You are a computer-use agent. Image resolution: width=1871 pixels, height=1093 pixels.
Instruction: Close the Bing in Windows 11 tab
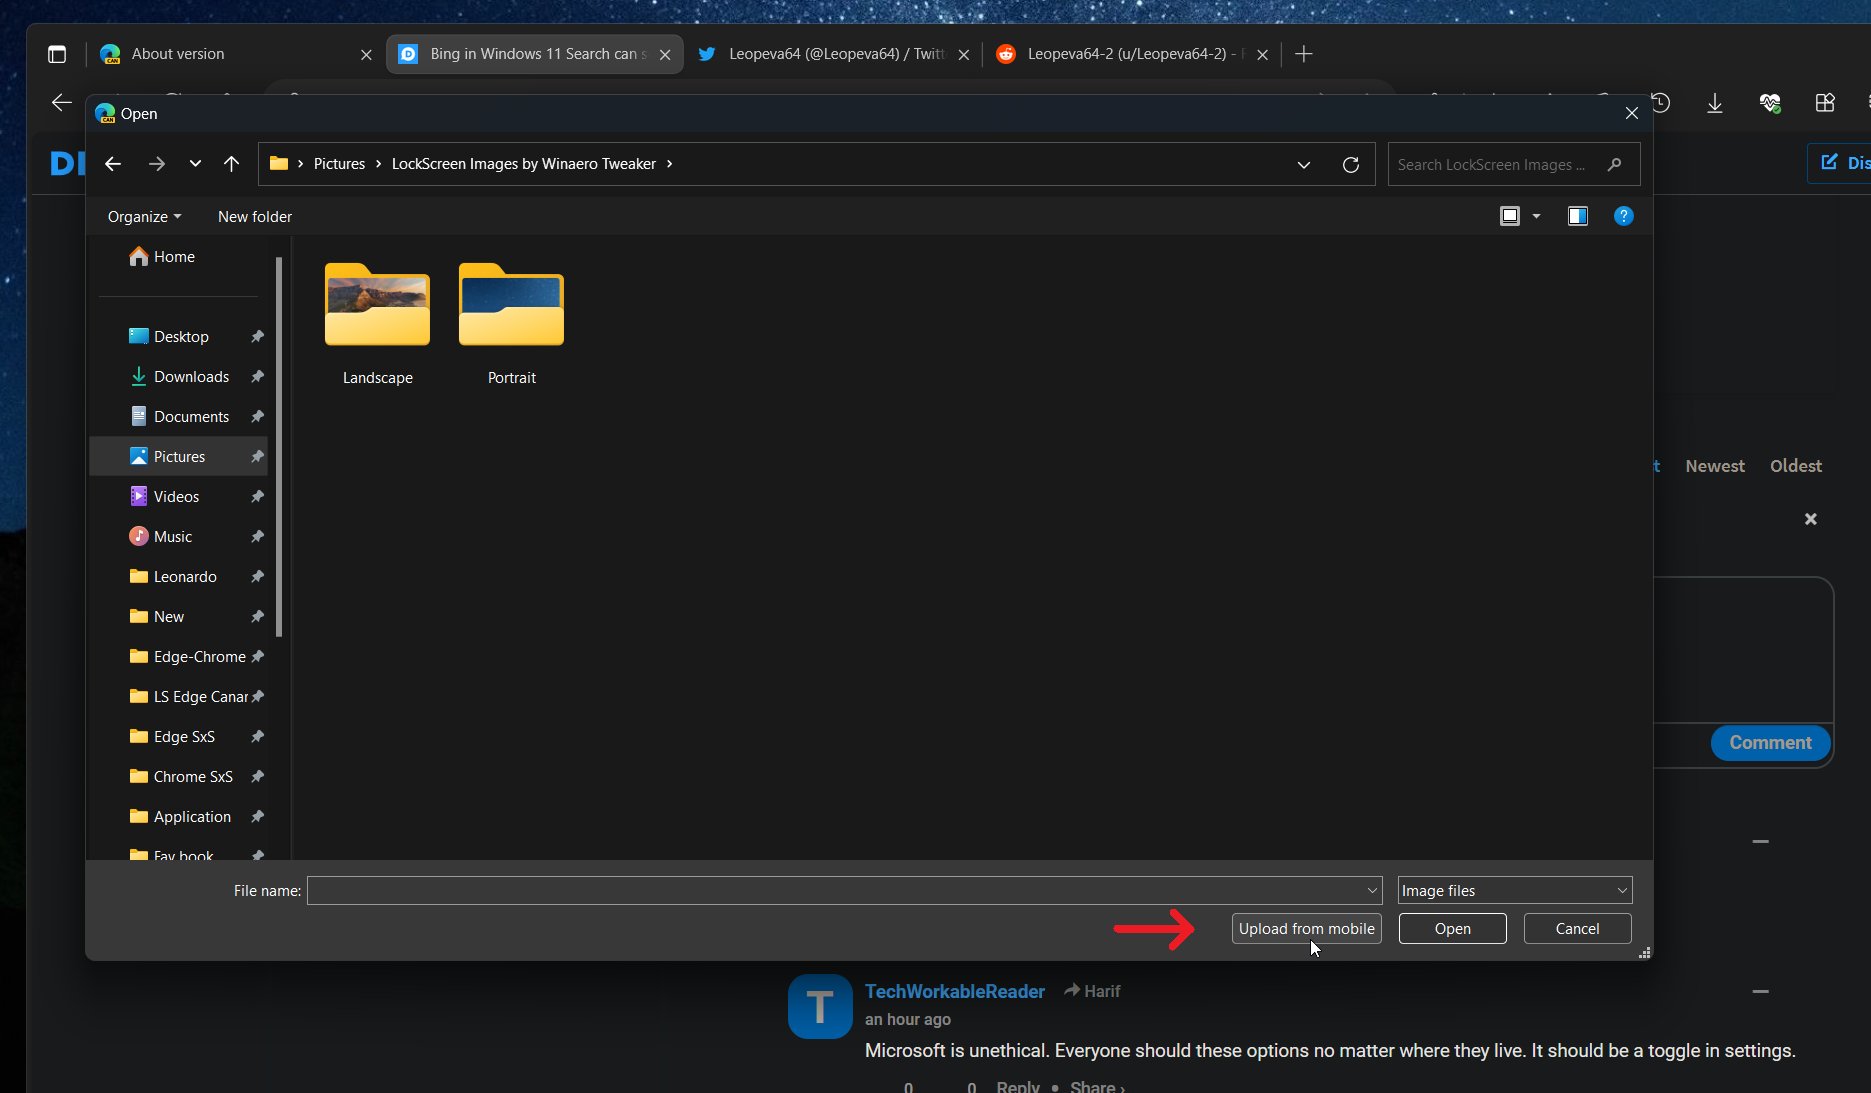[x=665, y=55]
